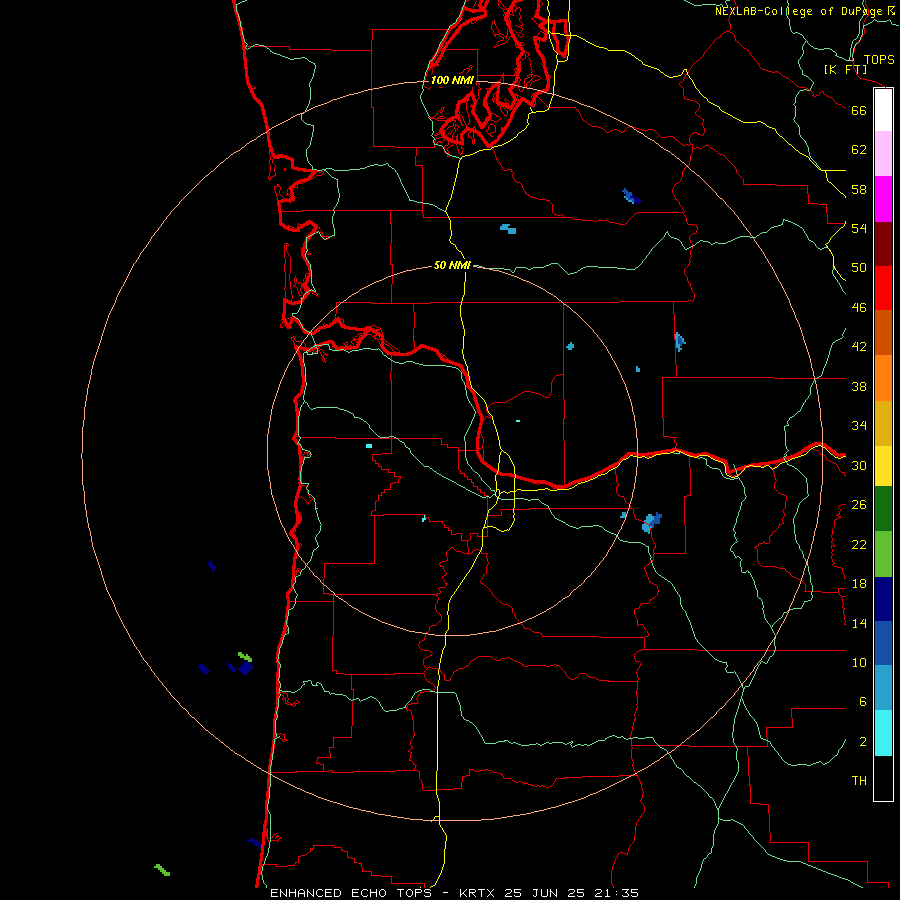The height and width of the screenshot is (900, 900).
Task: Click the "NEXLAB-College of DuPage" credit text
Action: point(798,11)
